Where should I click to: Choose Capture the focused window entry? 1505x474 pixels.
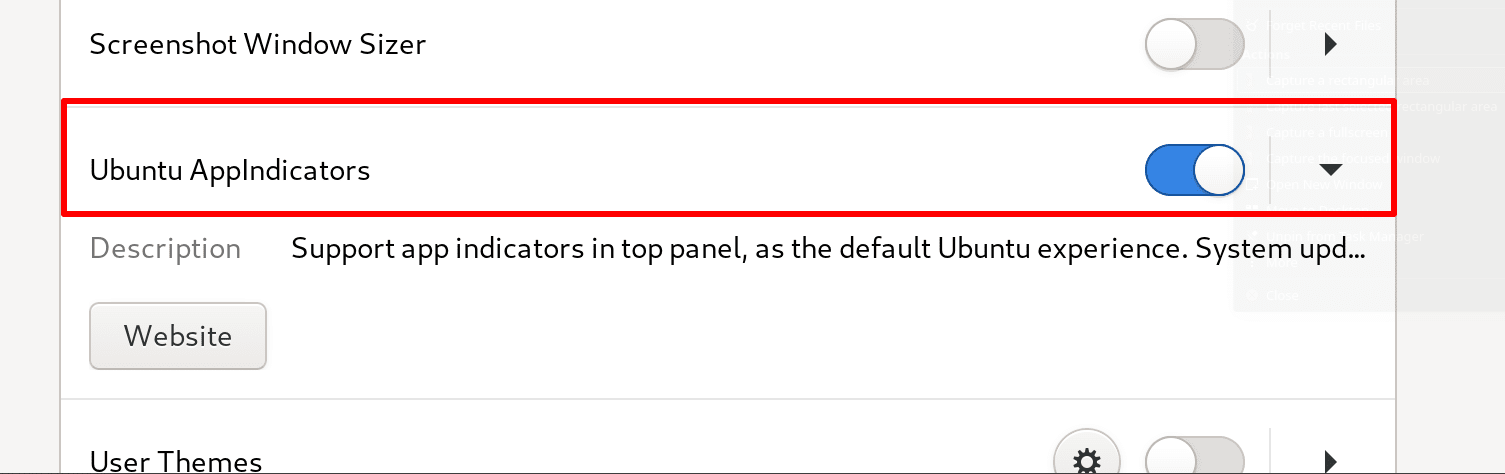pos(1352,158)
